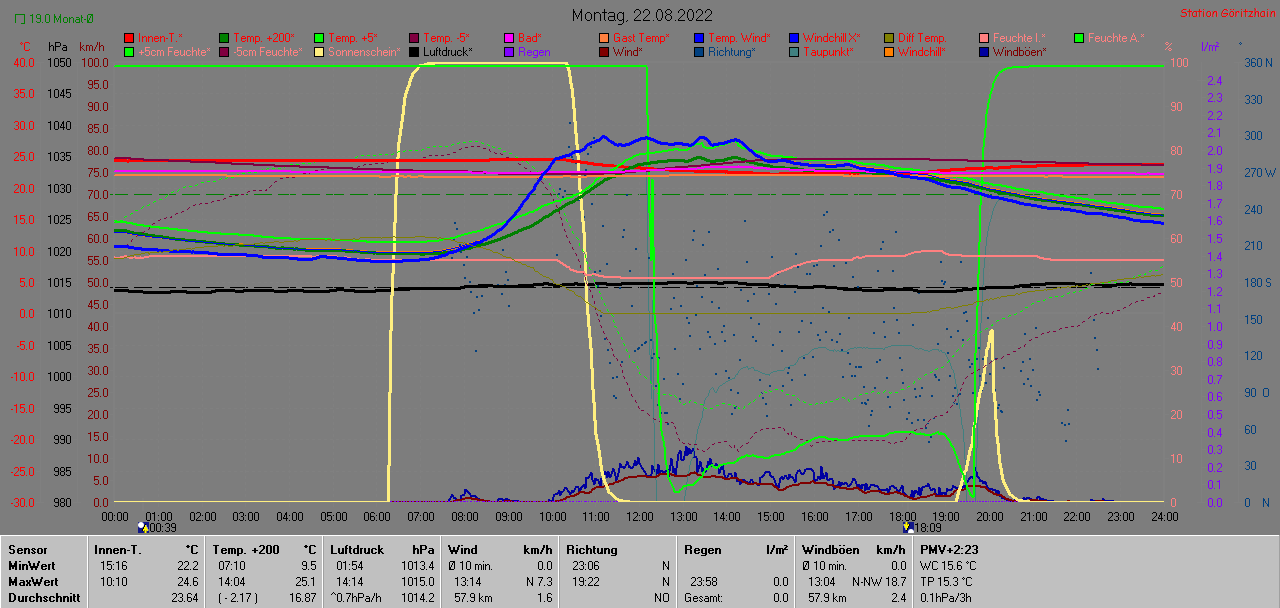Click the moon icon at 00:39
Viewport: 1280px width, 608px height.
(142, 526)
